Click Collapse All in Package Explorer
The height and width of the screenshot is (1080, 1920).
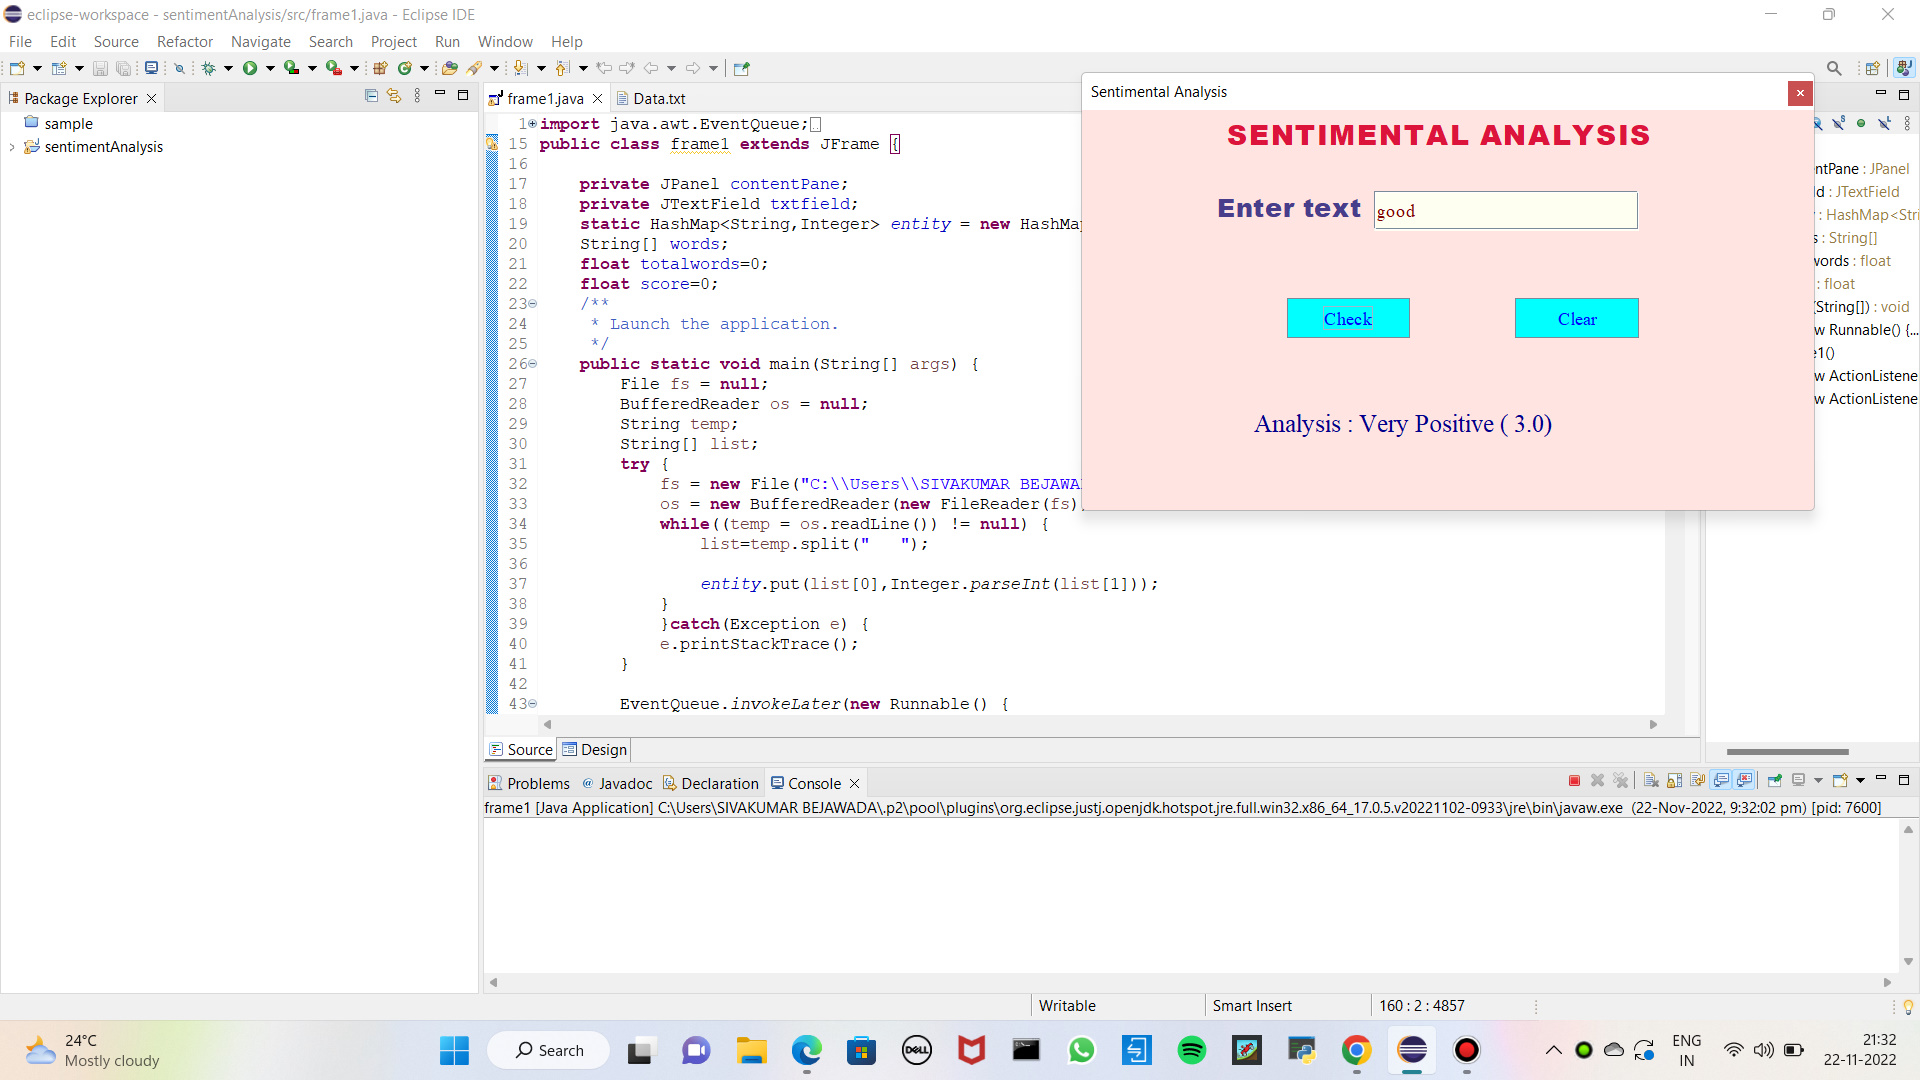click(371, 96)
